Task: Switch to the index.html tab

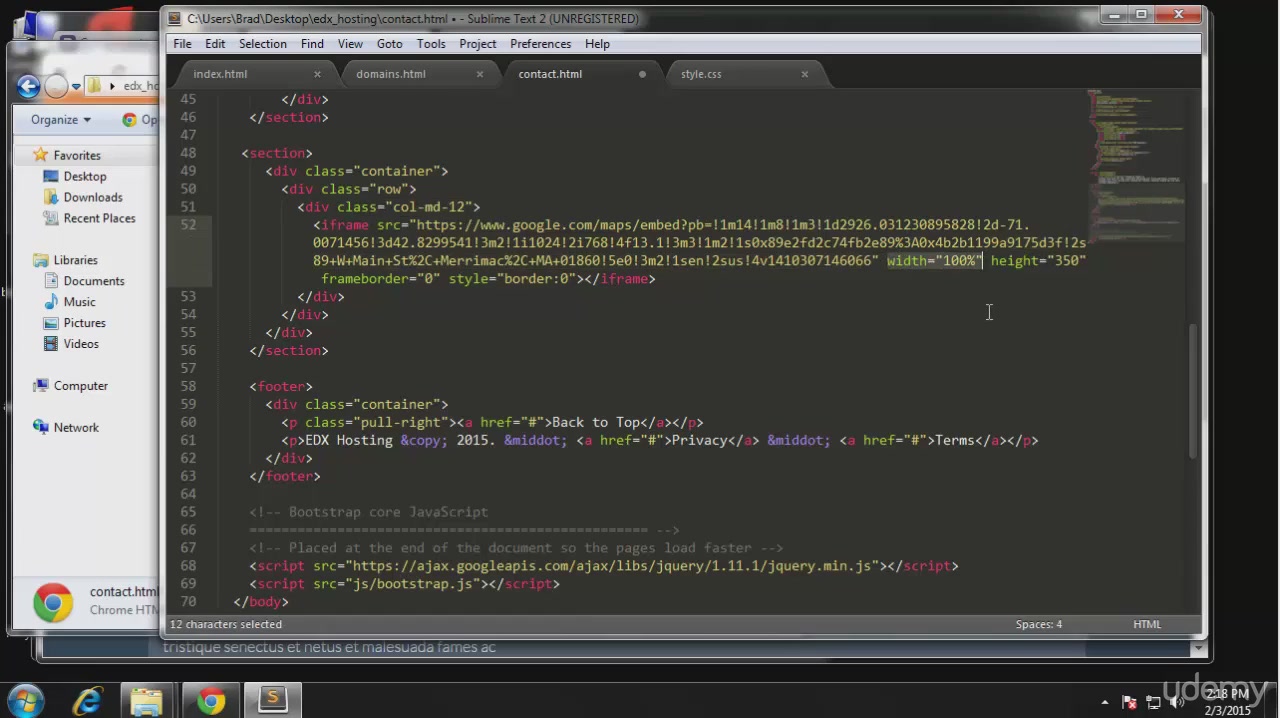Action: 220,74
